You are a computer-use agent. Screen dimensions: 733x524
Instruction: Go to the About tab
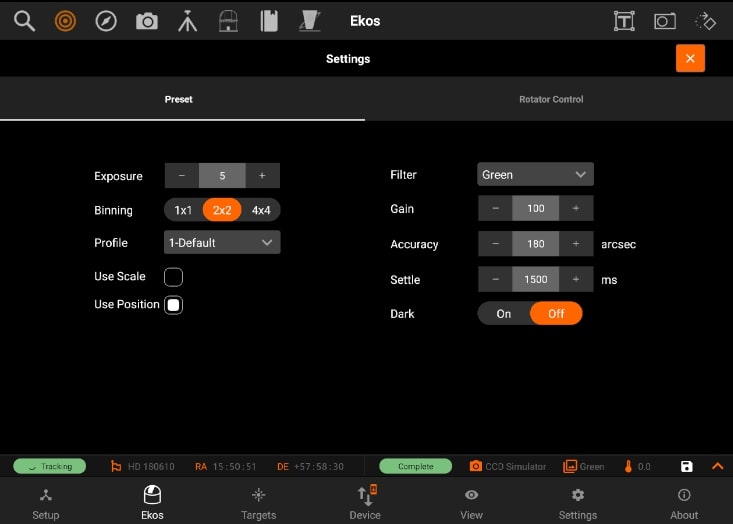tap(684, 504)
